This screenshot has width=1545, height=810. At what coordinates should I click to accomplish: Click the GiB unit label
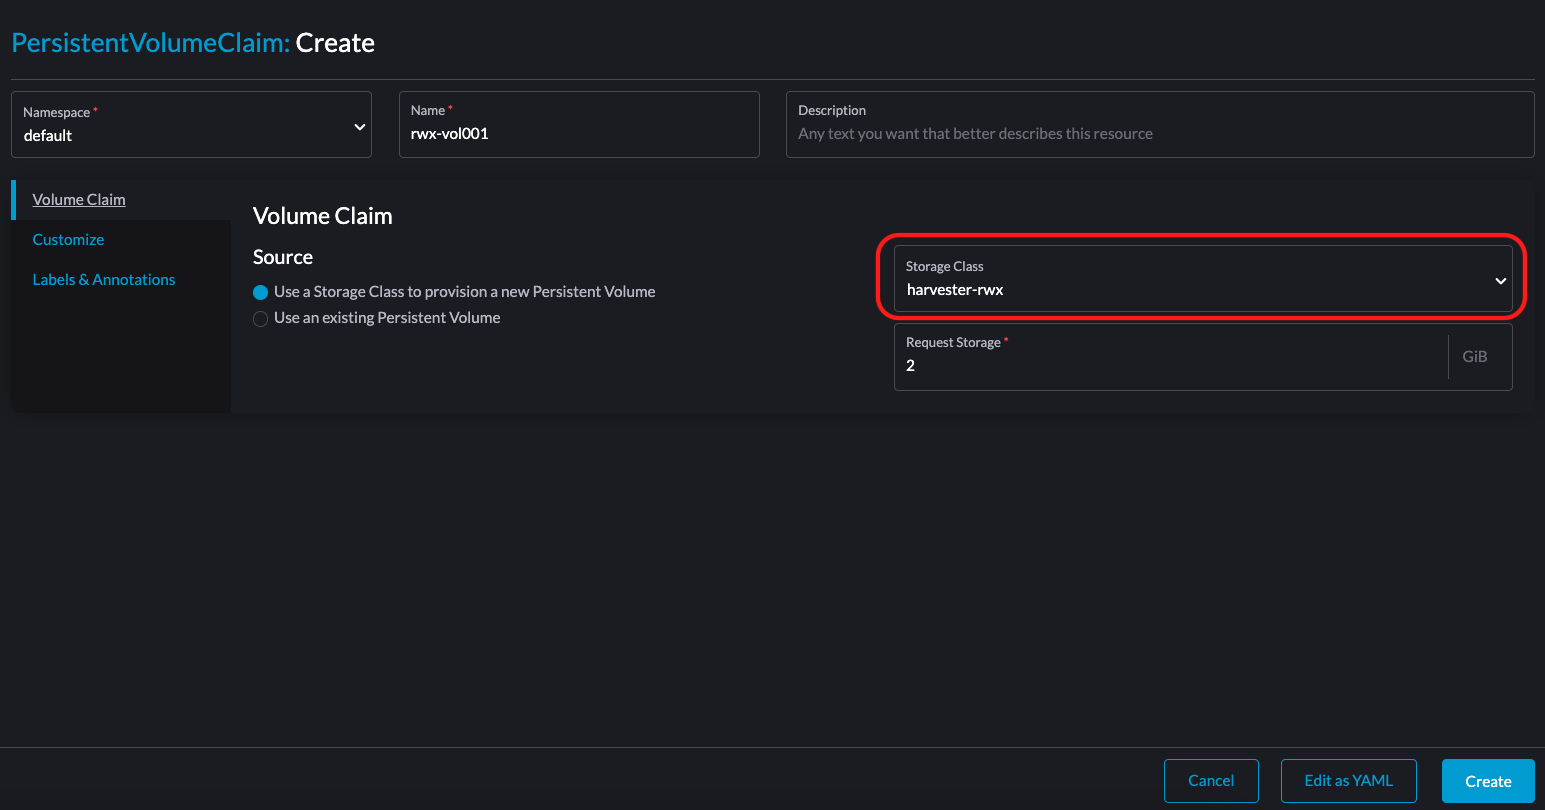pos(1475,356)
